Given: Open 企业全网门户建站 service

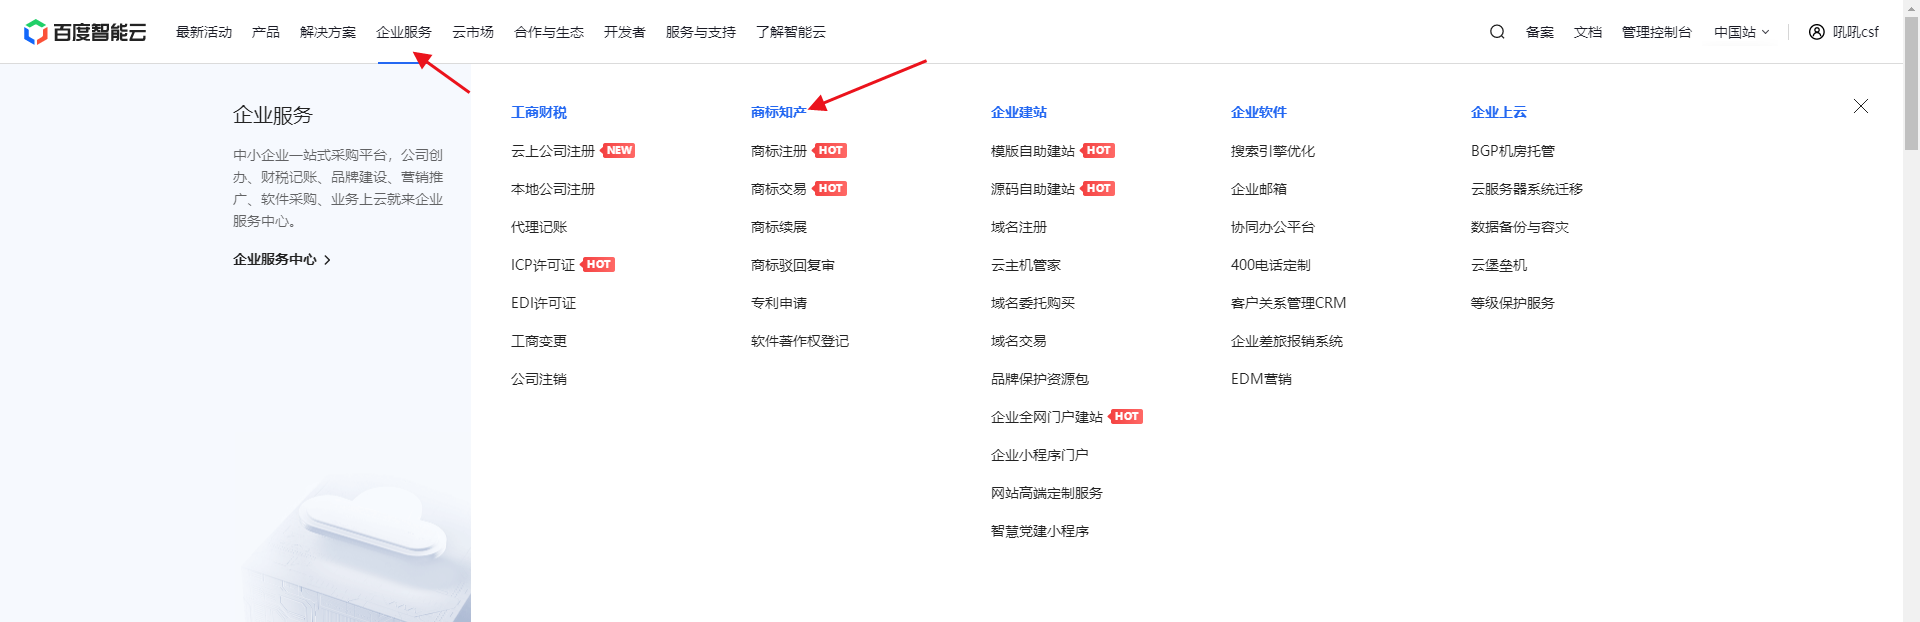Looking at the screenshot, I should pos(1047,417).
